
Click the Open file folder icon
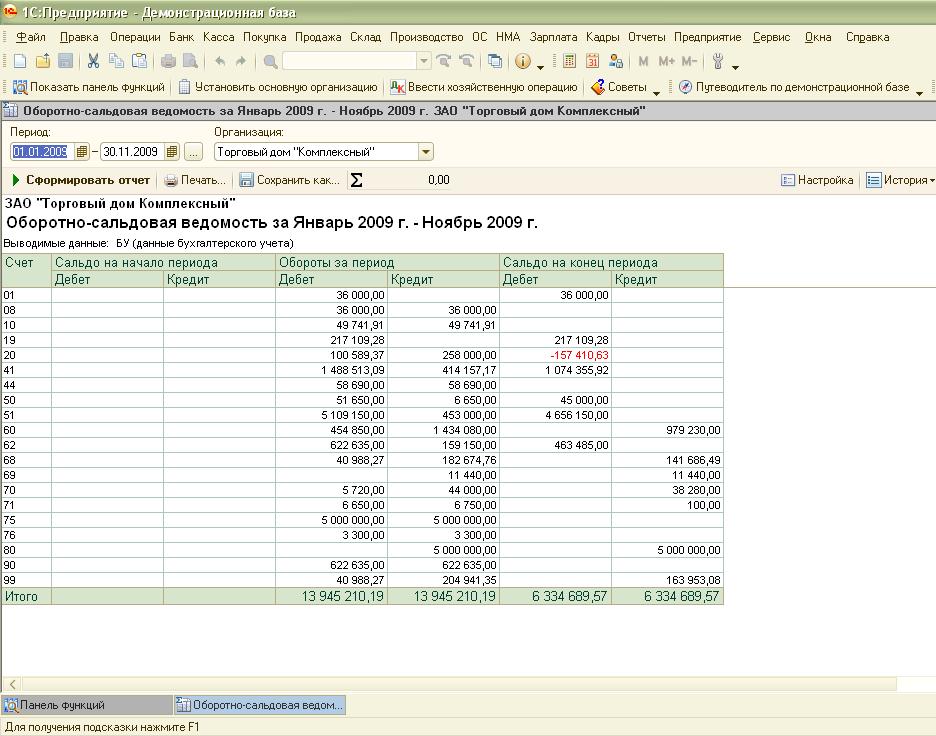(x=43, y=61)
